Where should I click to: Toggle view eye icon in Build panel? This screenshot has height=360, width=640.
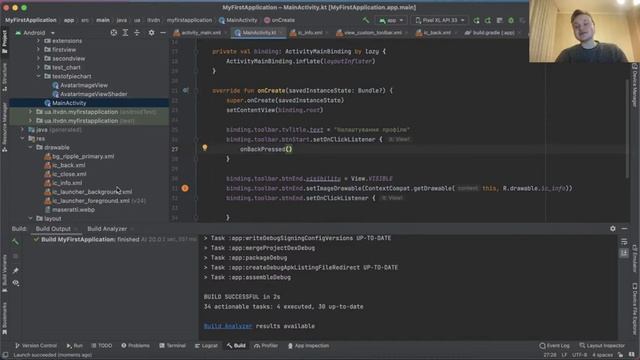(x=16, y=282)
